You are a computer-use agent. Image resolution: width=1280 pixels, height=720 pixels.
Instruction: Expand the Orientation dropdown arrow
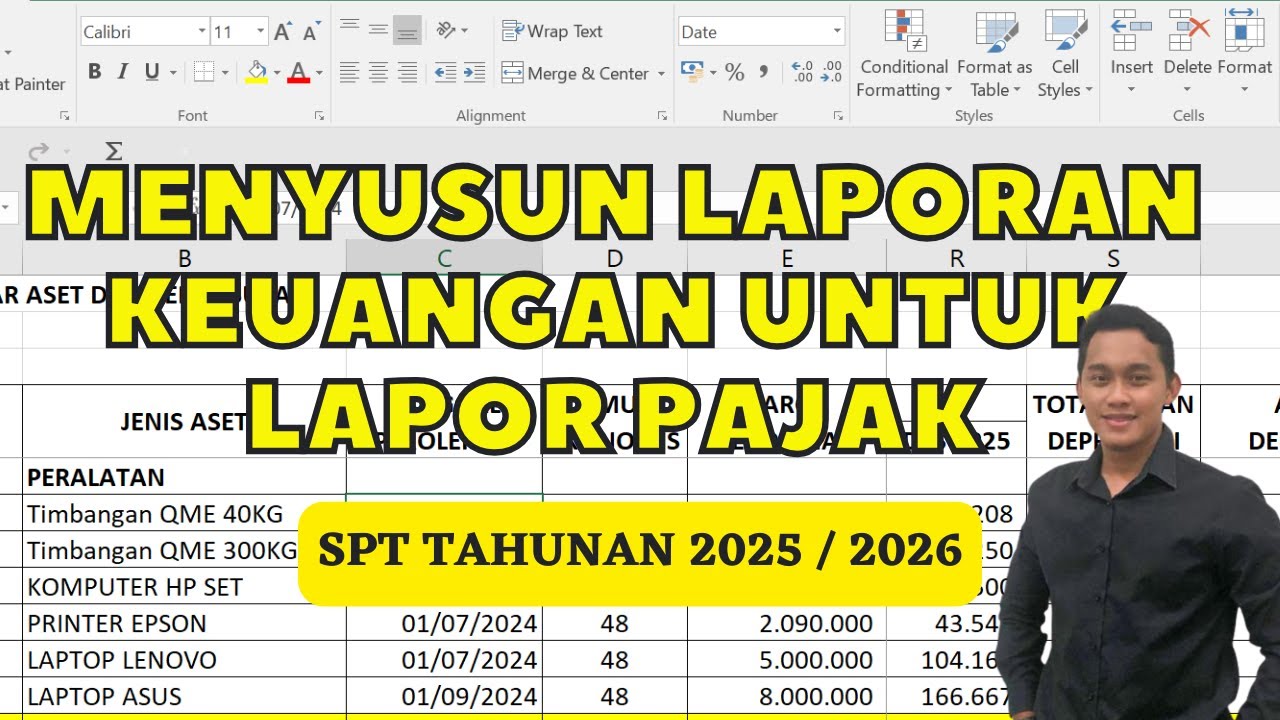(x=465, y=32)
